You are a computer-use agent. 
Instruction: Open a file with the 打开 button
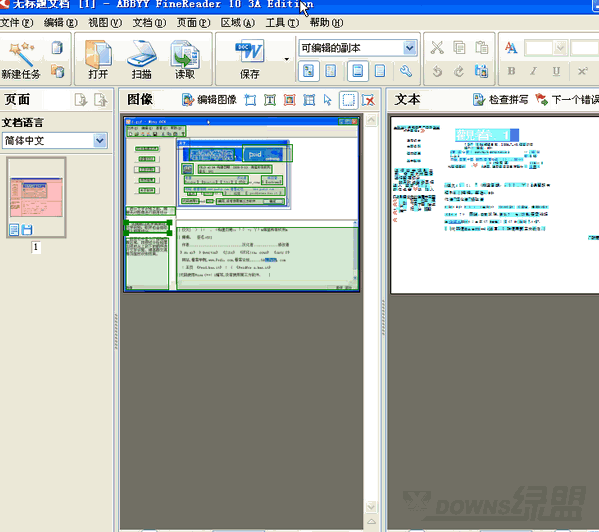point(98,60)
